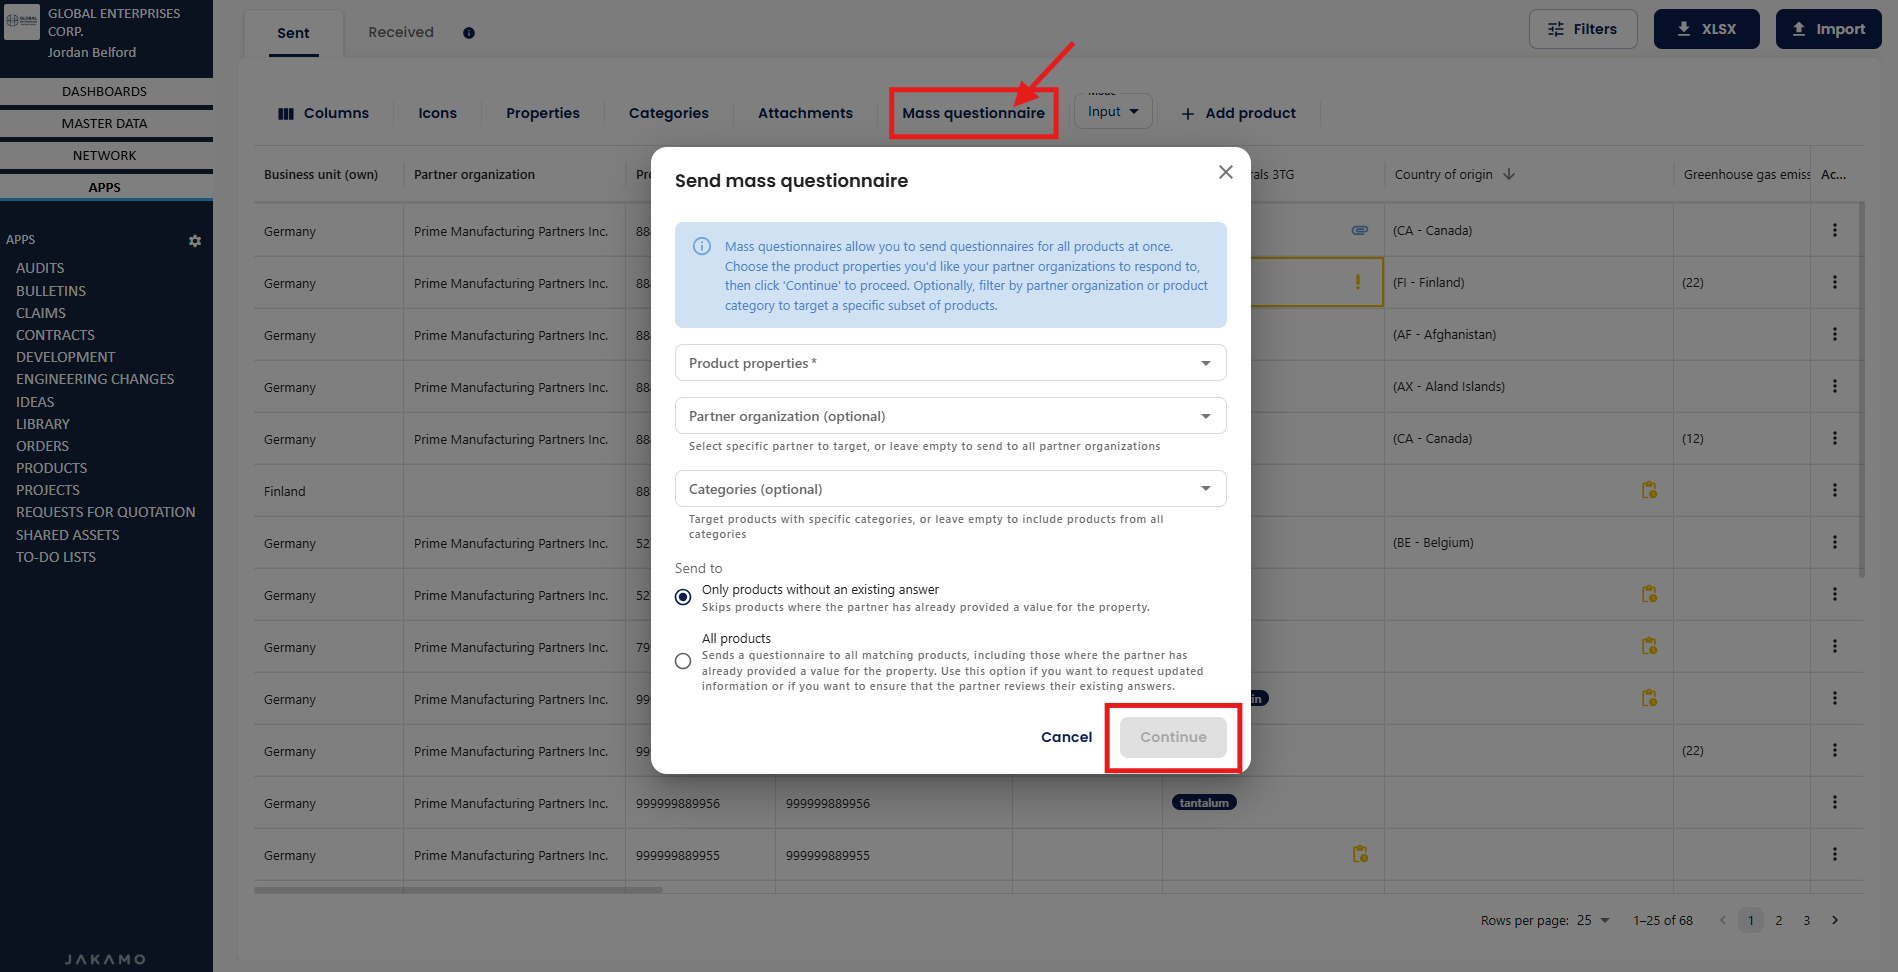Select the 'All products' radio option
The width and height of the screenshot is (1898, 972).
683,661
